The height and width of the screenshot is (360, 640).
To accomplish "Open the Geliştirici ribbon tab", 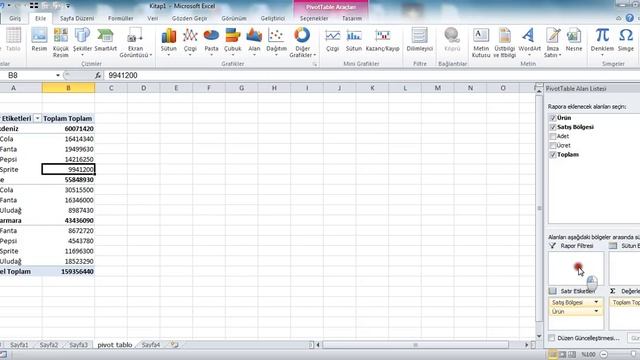I will click(x=273, y=18).
